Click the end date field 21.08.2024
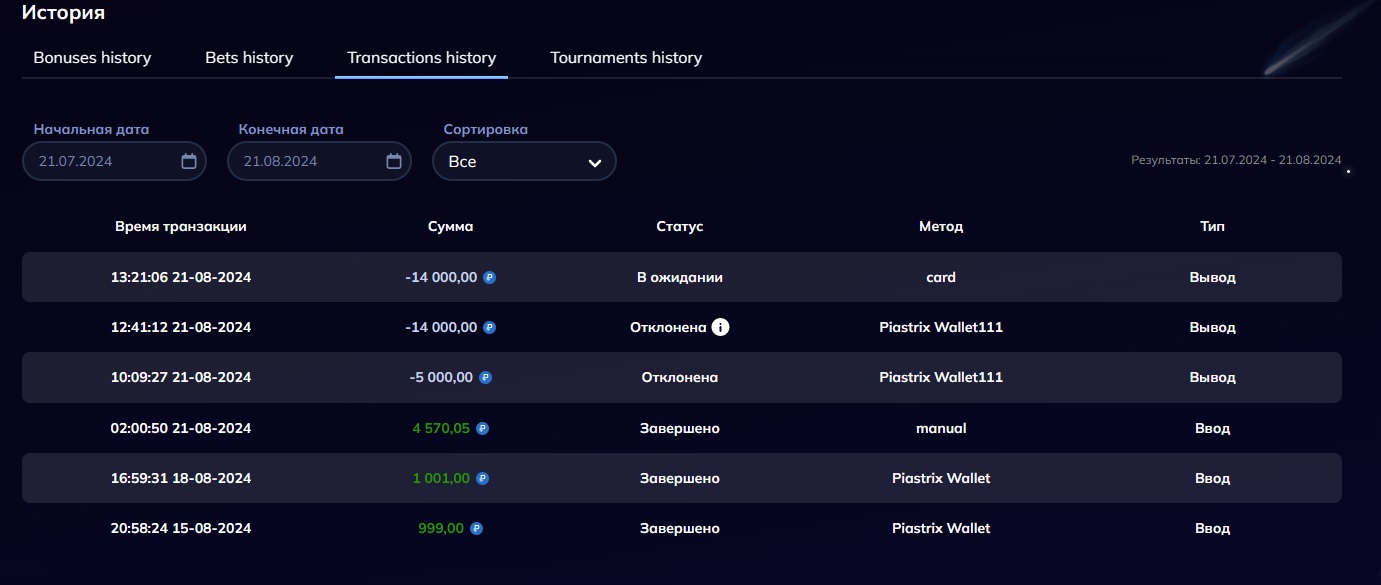The width and height of the screenshot is (1381, 585). pyautogui.click(x=305, y=161)
